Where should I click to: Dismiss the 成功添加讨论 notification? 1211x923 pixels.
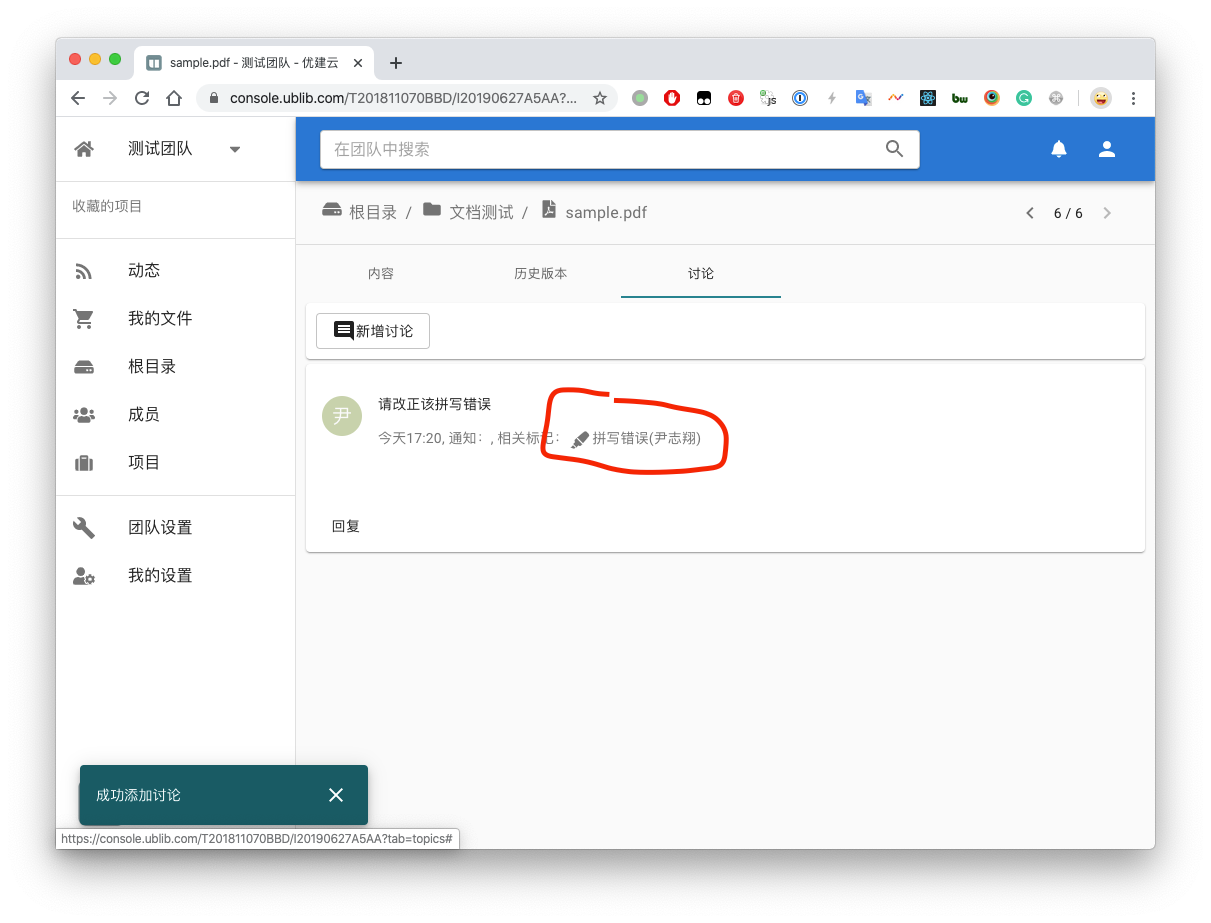[x=336, y=795]
